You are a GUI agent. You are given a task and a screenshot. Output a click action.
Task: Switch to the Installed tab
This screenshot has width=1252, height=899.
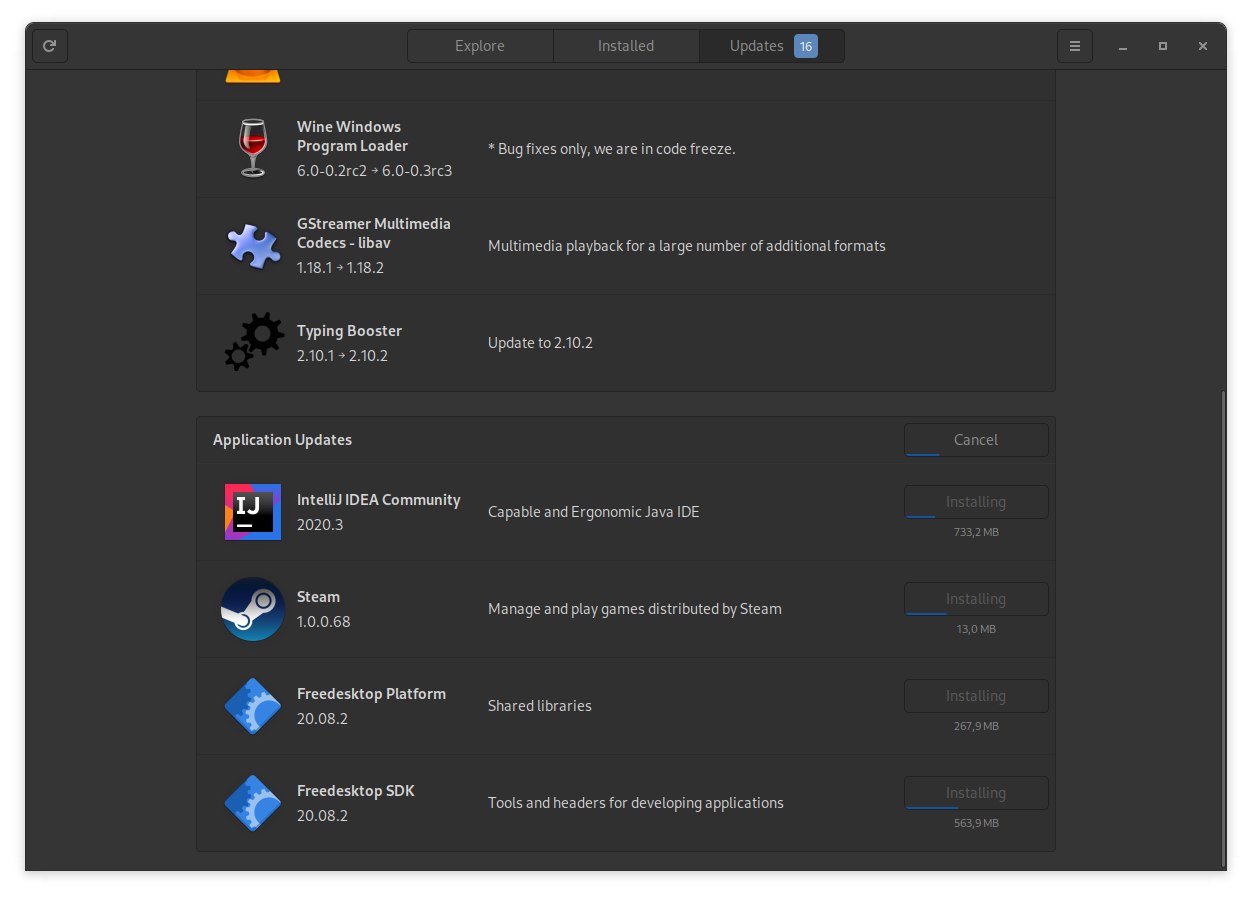(x=626, y=46)
